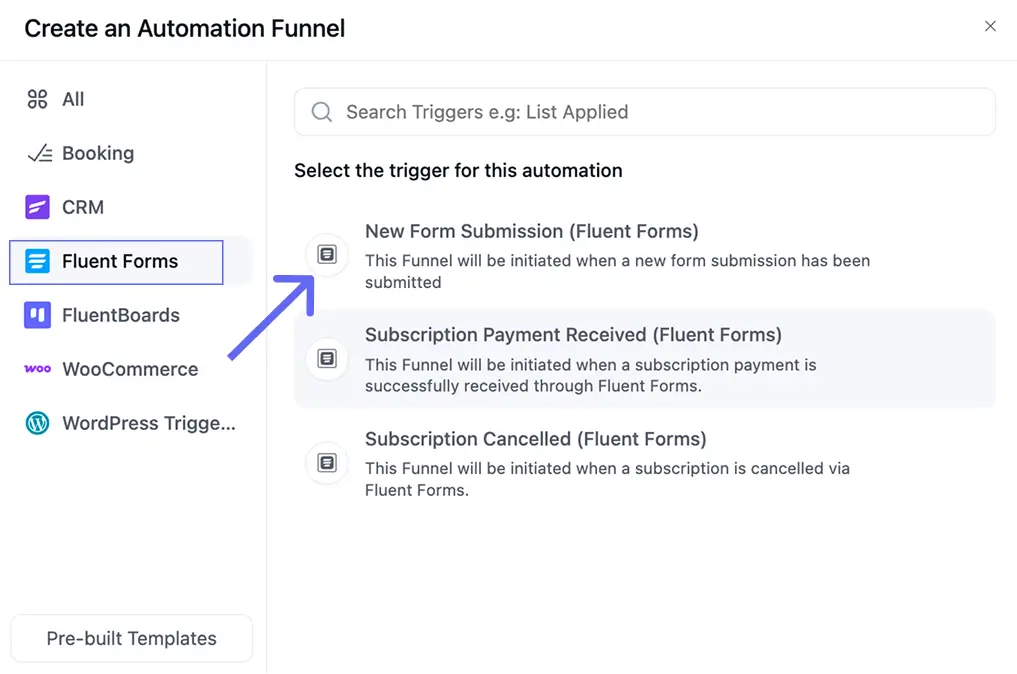
Task: Select Subscription Cancelled (Fluent Forms) title
Action: [x=536, y=439]
